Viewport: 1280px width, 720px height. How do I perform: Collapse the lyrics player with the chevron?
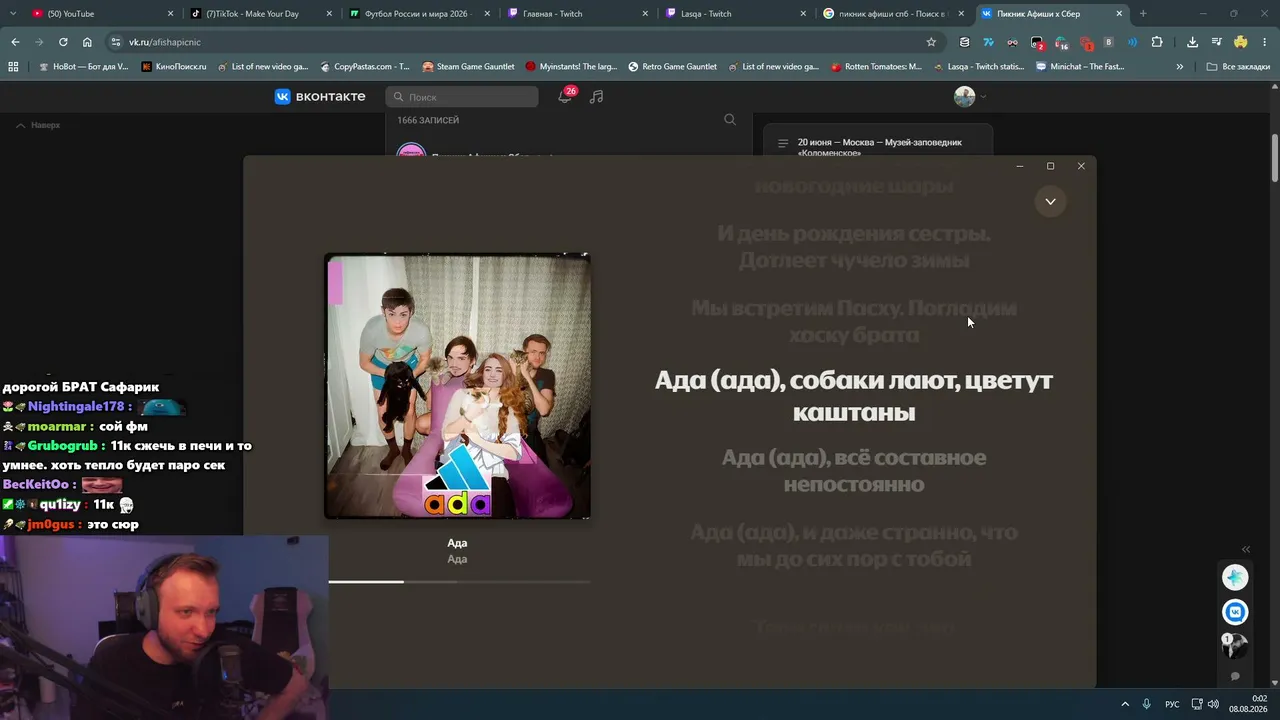point(1050,201)
